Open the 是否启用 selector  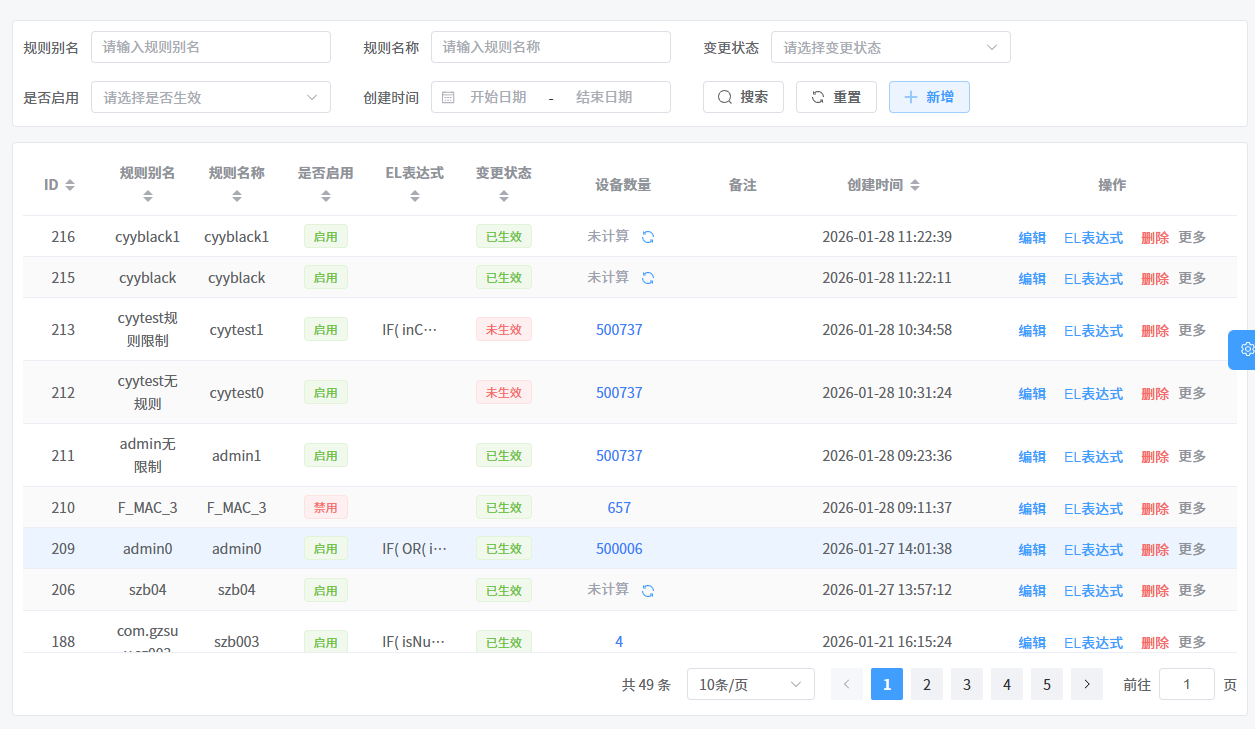click(x=210, y=97)
